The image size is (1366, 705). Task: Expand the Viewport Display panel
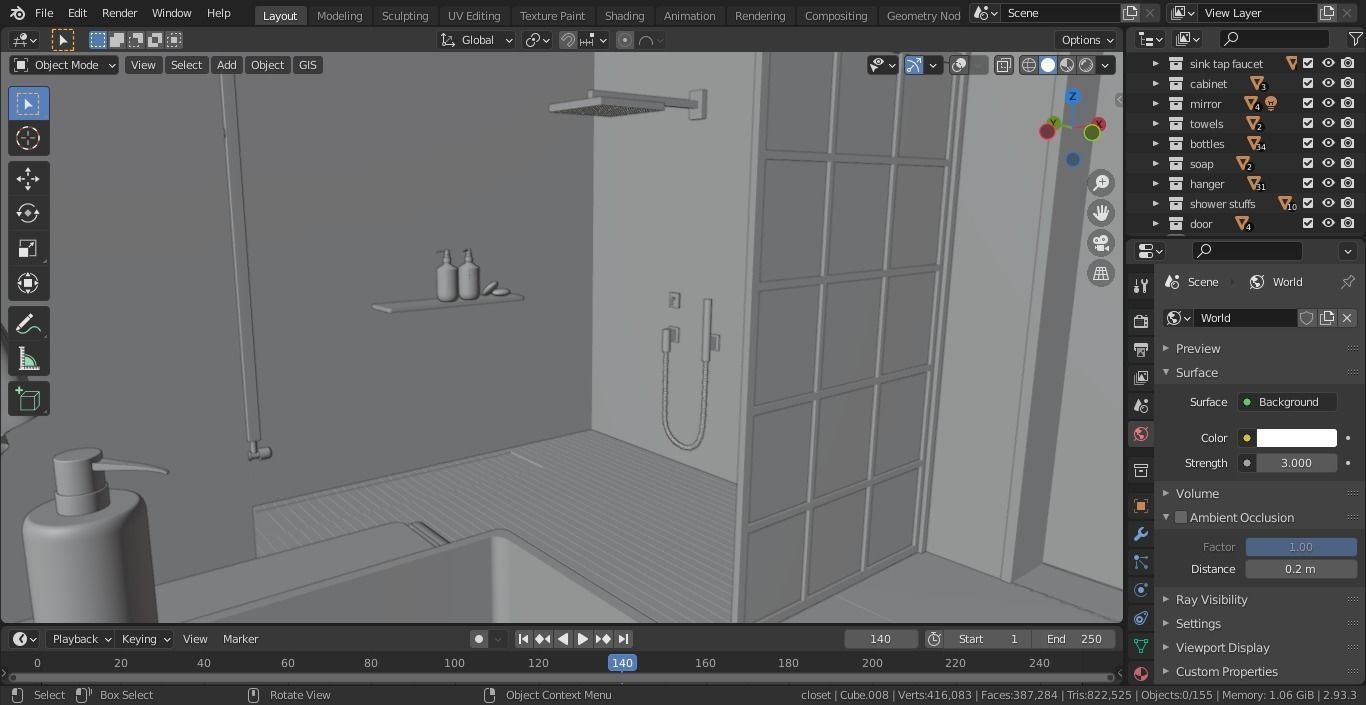pyautogui.click(x=1222, y=647)
